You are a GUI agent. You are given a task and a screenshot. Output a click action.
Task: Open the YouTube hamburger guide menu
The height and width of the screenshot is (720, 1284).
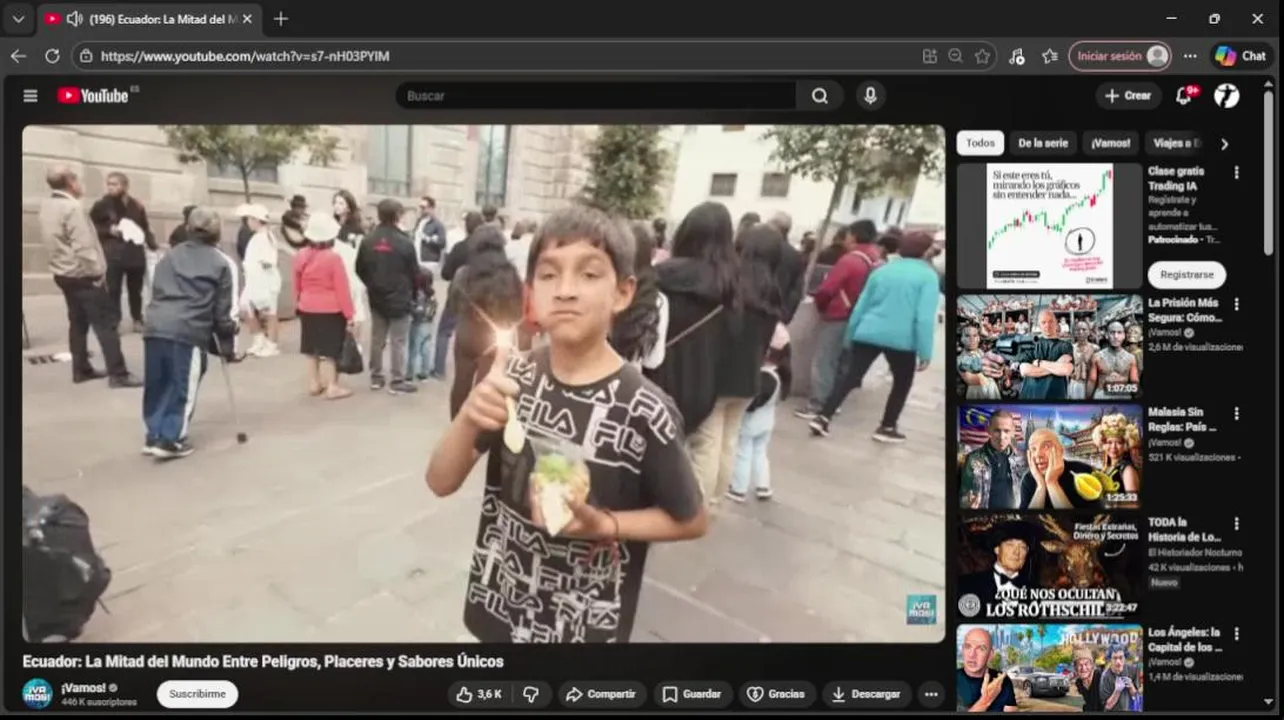click(x=30, y=96)
